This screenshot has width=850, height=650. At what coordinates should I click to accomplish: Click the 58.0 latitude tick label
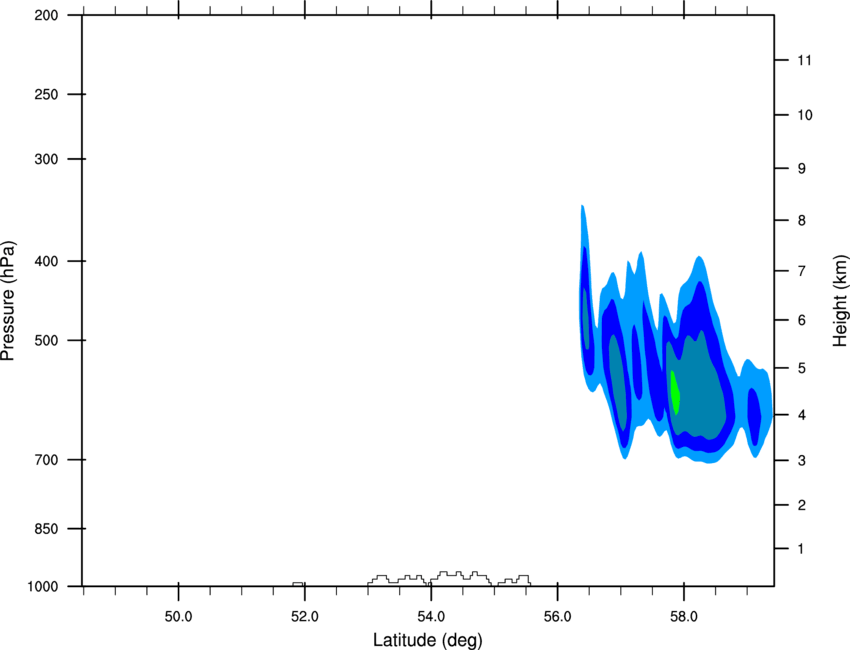coord(684,617)
